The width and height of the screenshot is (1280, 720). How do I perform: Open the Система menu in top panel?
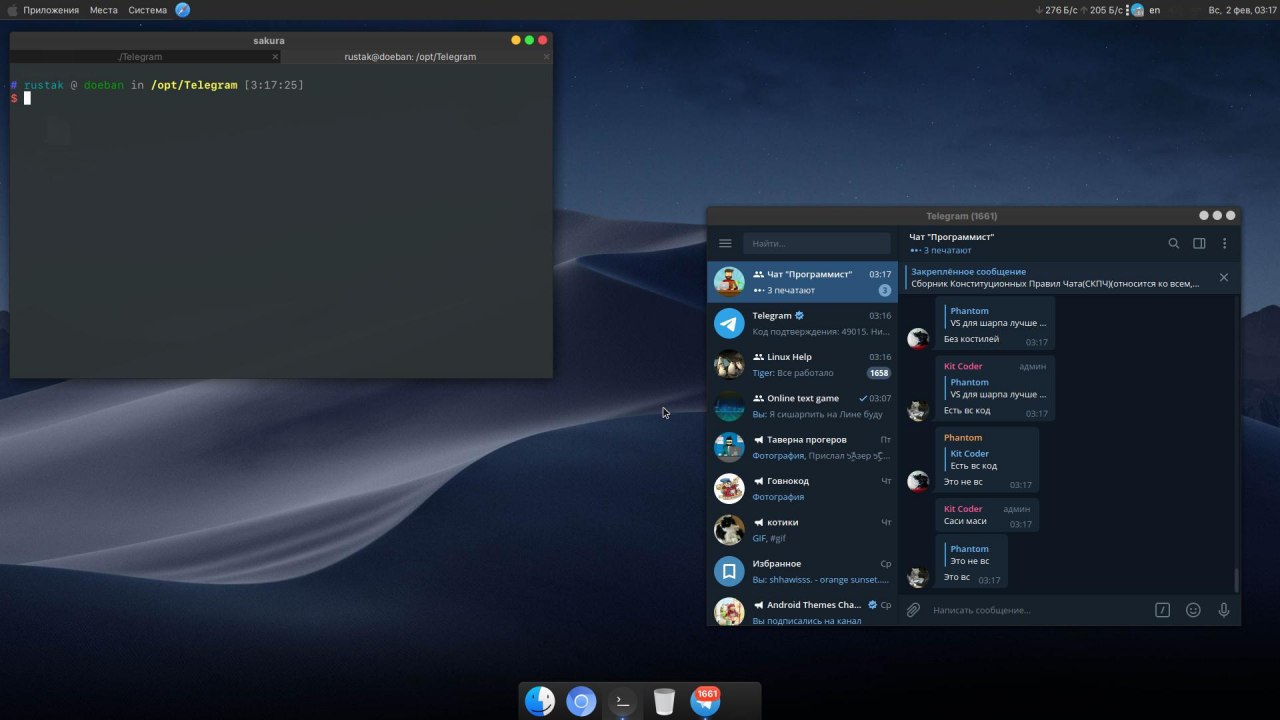(x=147, y=10)
